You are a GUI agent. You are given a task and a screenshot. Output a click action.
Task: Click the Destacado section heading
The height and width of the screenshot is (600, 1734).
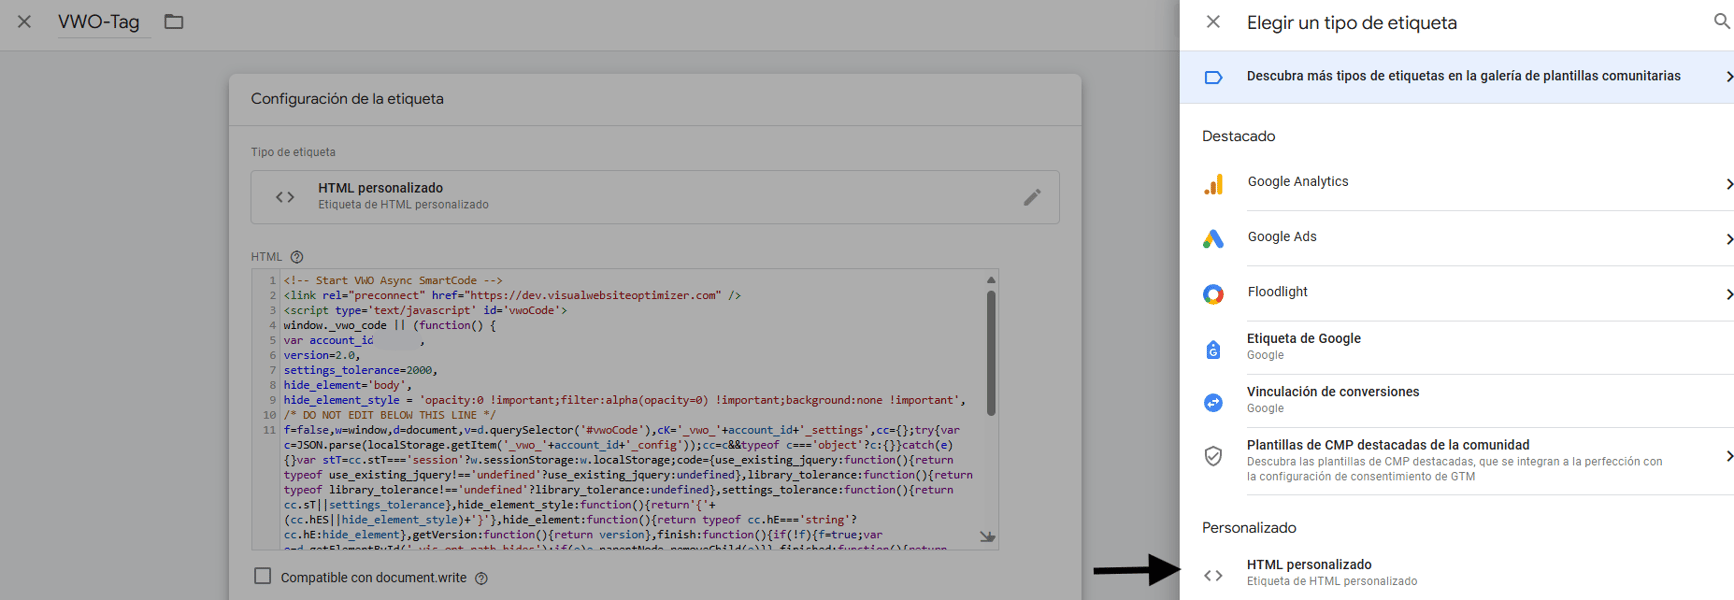click(x=1238, y=136)
